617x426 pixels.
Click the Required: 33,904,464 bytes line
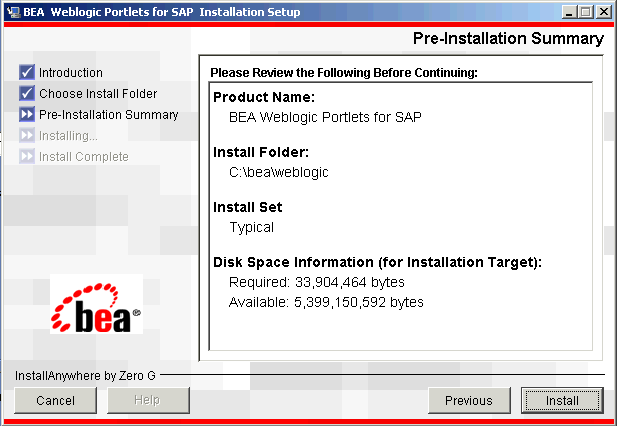(x=317, y=282)
